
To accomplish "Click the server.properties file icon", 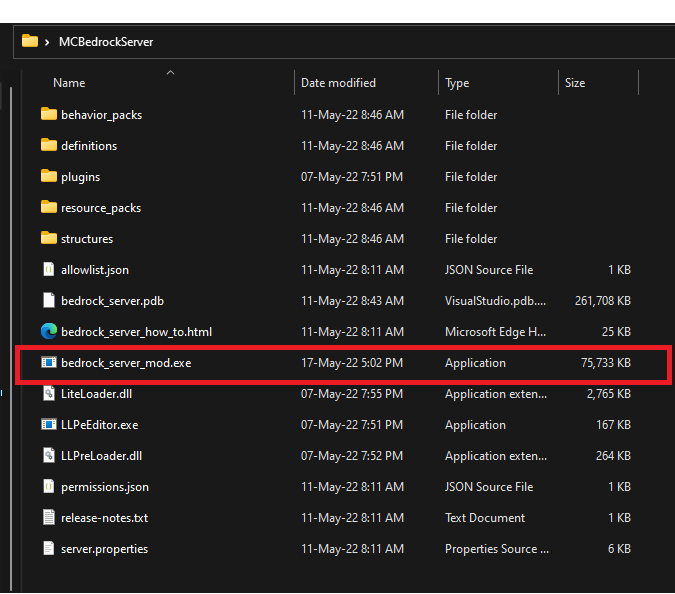I will [49, 548].
